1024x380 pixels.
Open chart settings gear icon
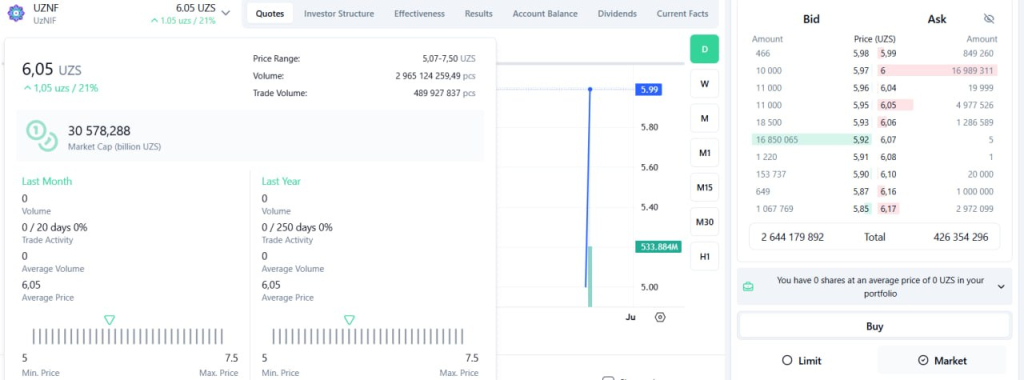tap(660, 317)
